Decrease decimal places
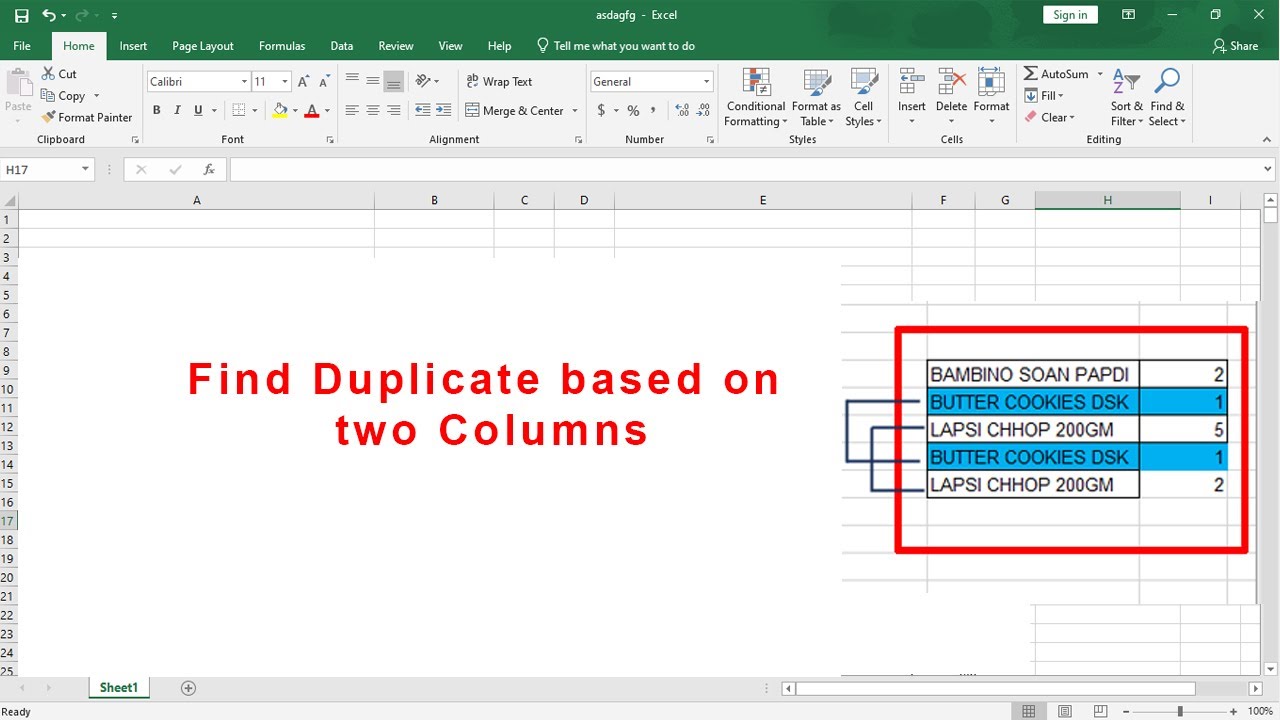This screenshot has width=1280, height=720. tap(704, 111)
